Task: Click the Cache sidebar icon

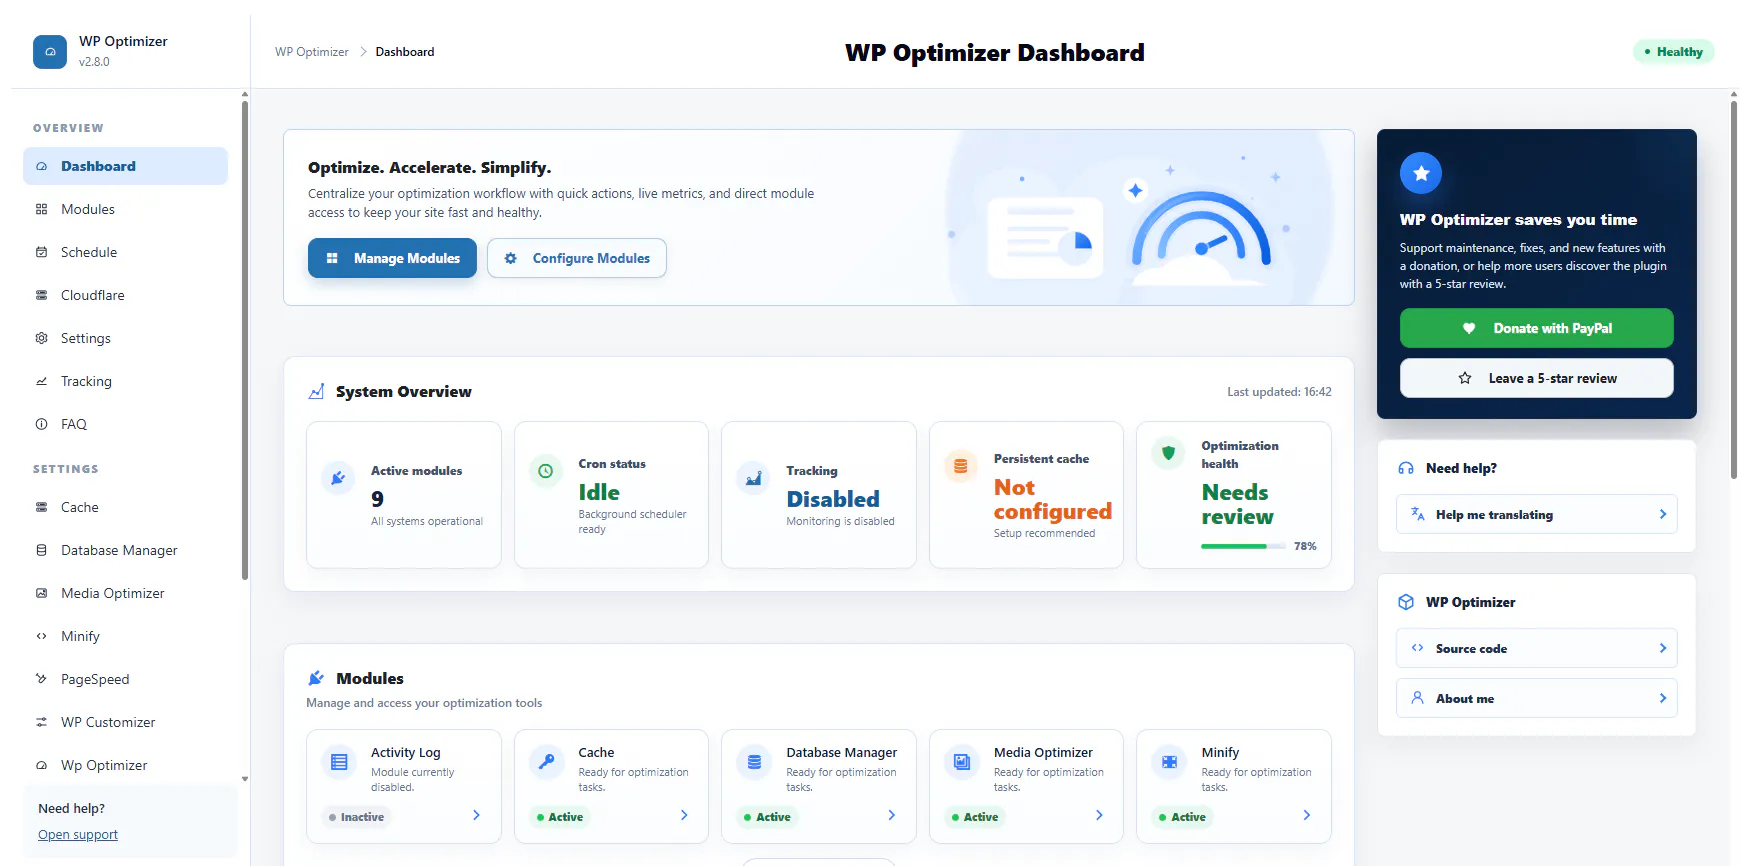Action: pyautogui.click(x=42, y=507)
